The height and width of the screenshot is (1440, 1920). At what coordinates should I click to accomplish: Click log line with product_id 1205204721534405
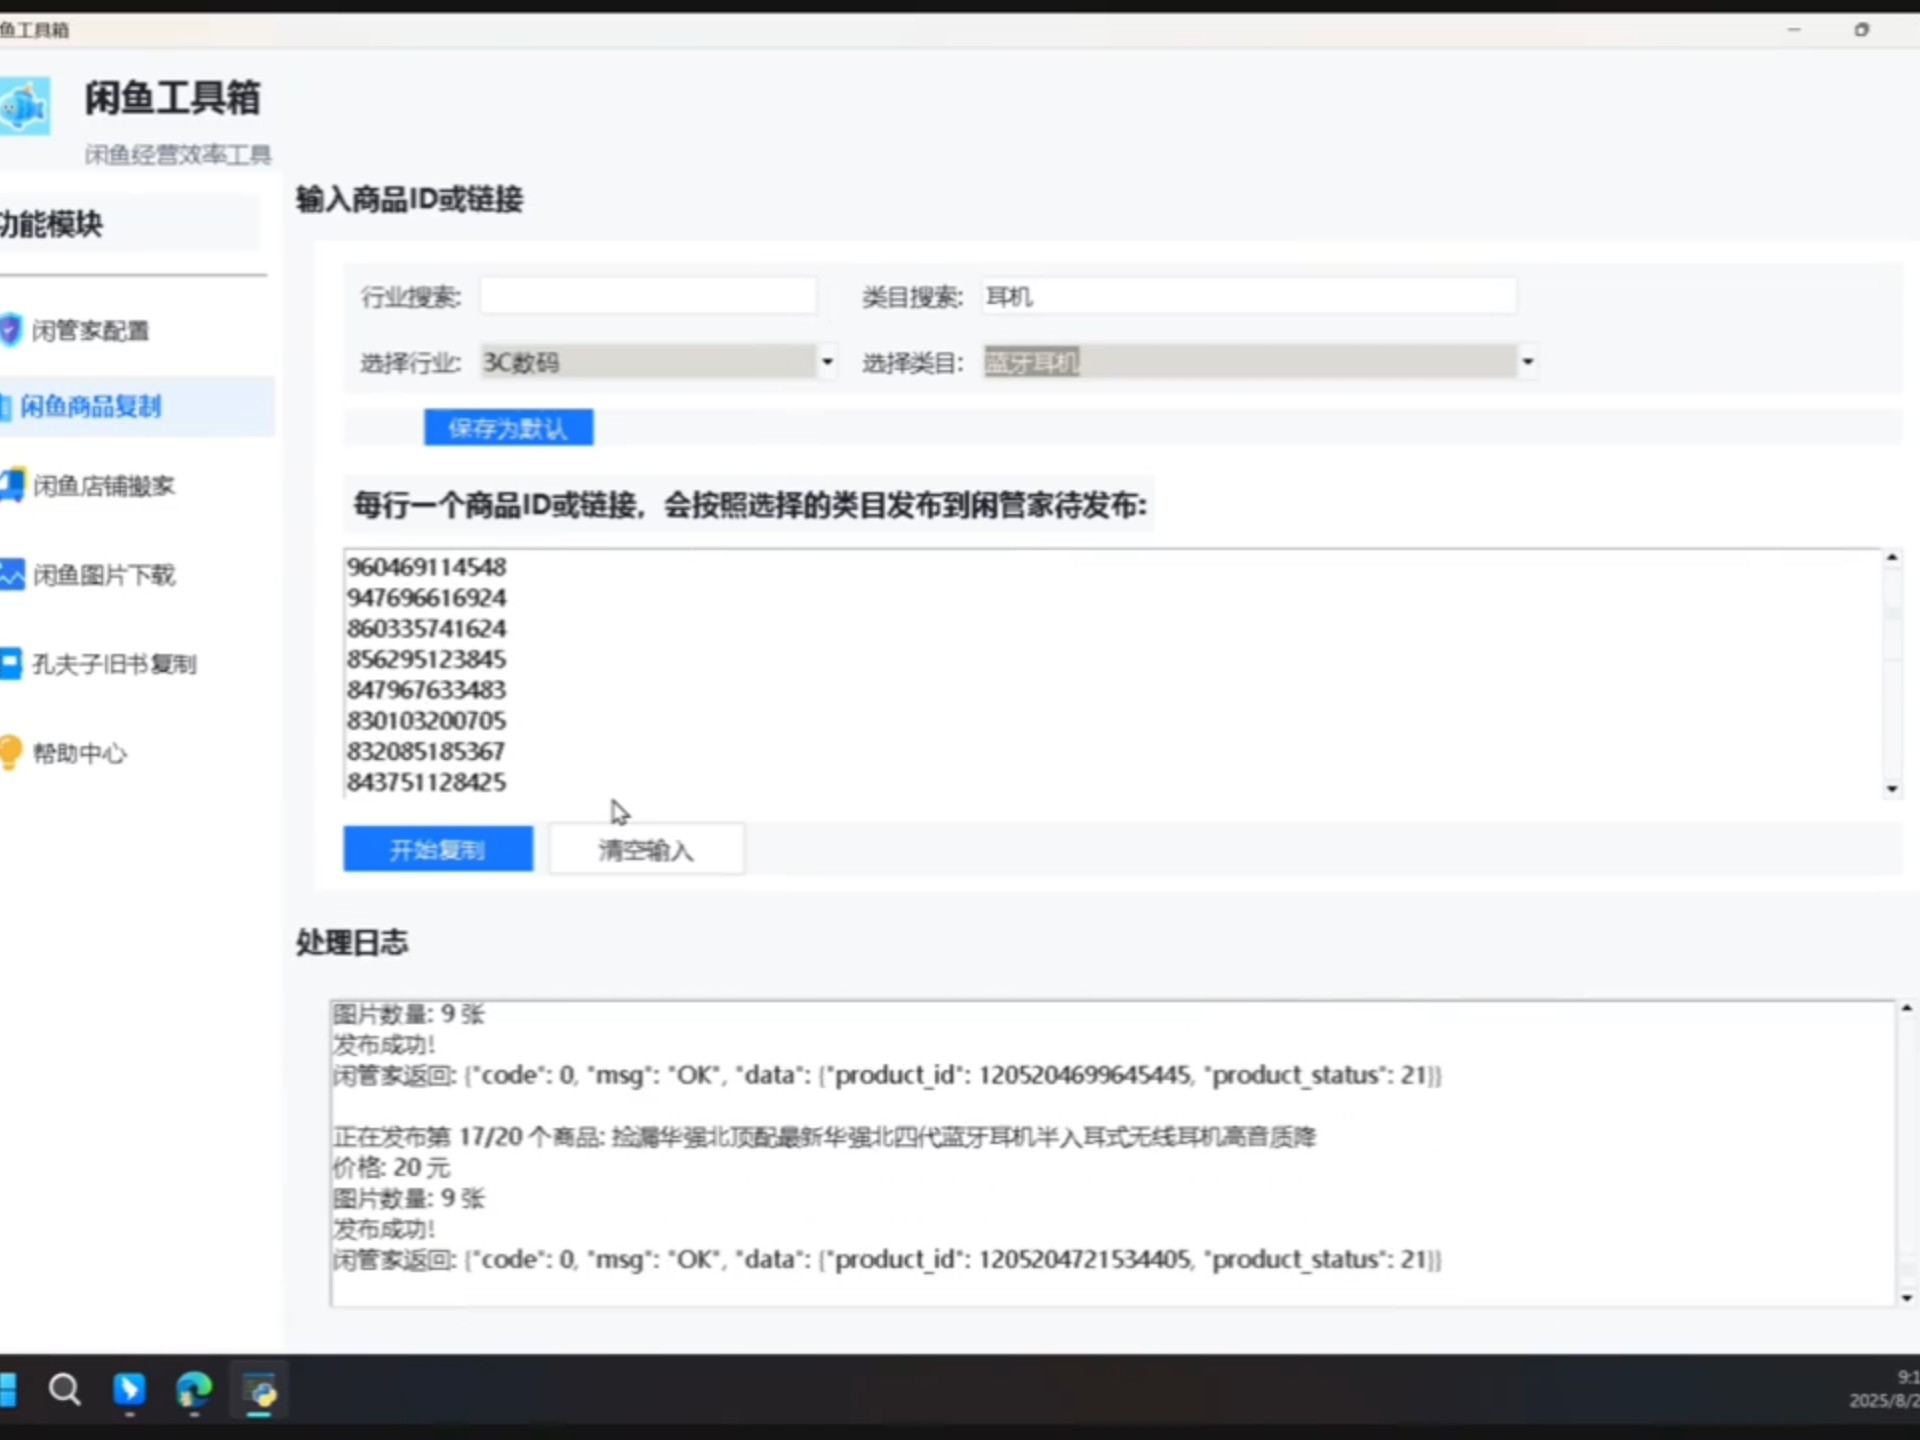887,1260
